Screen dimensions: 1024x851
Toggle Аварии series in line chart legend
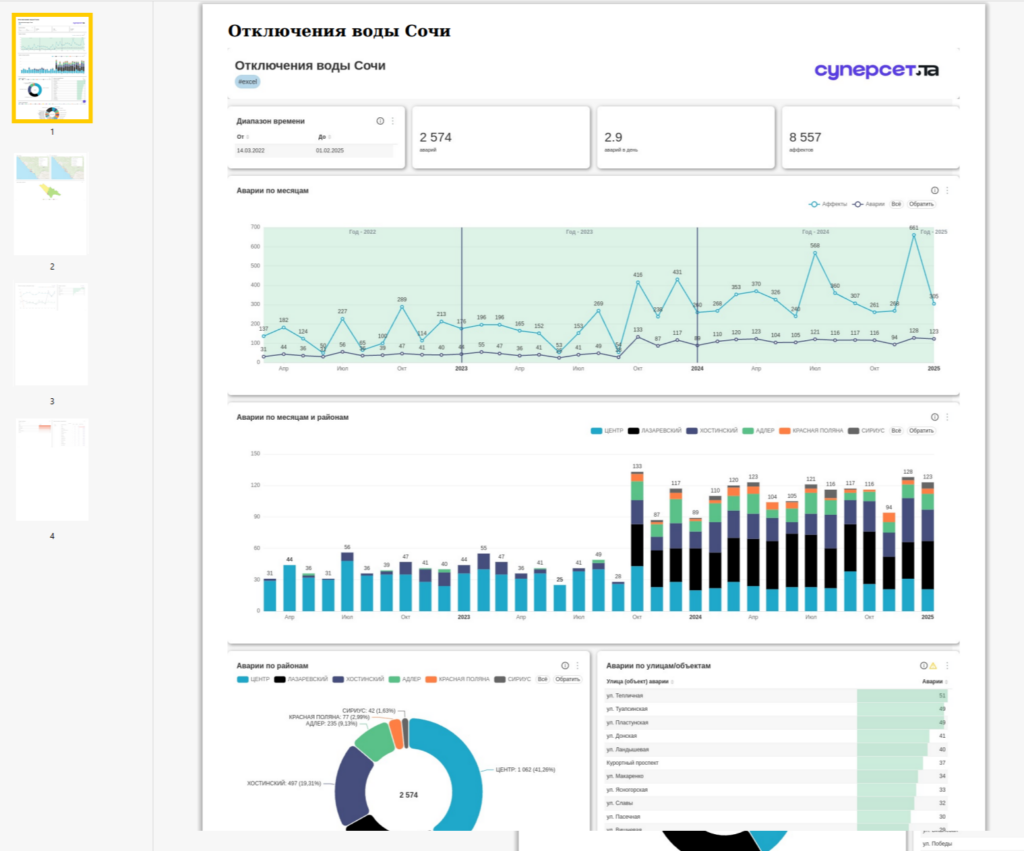pos(869,204)
